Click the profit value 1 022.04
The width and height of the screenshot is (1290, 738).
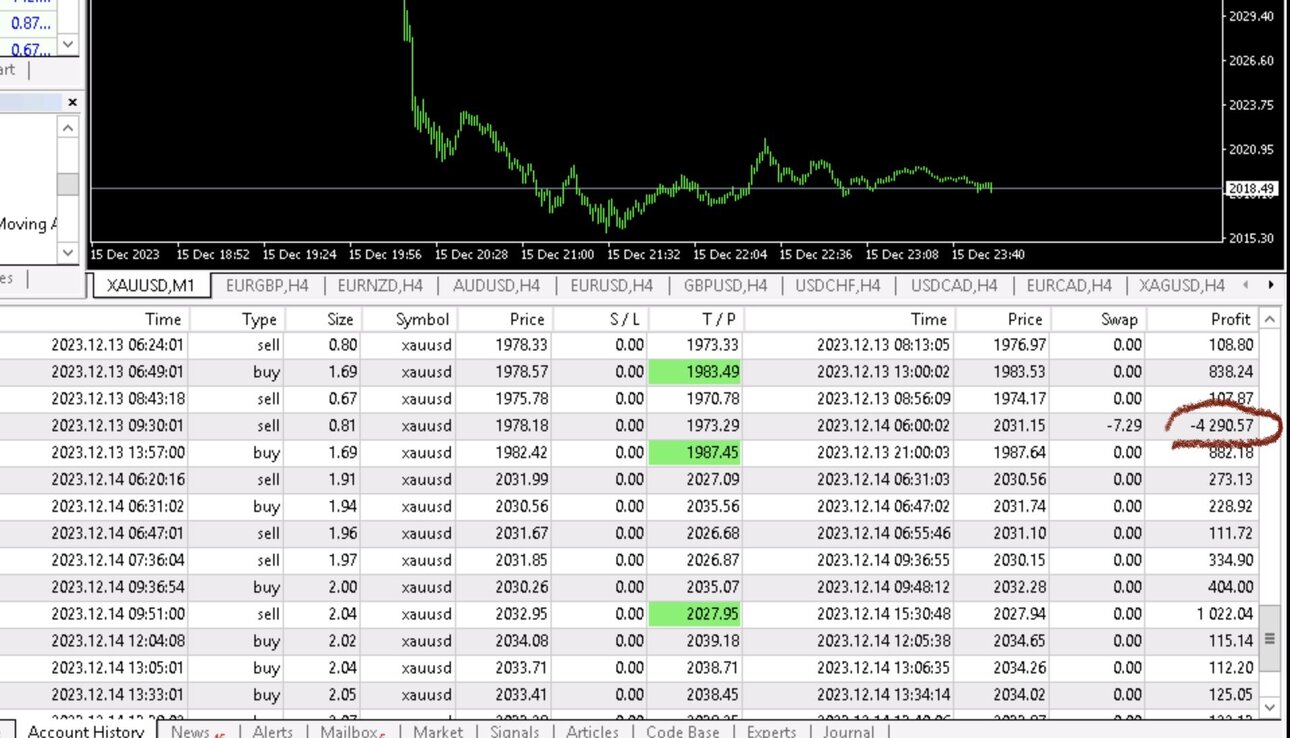coord(1225,614)
